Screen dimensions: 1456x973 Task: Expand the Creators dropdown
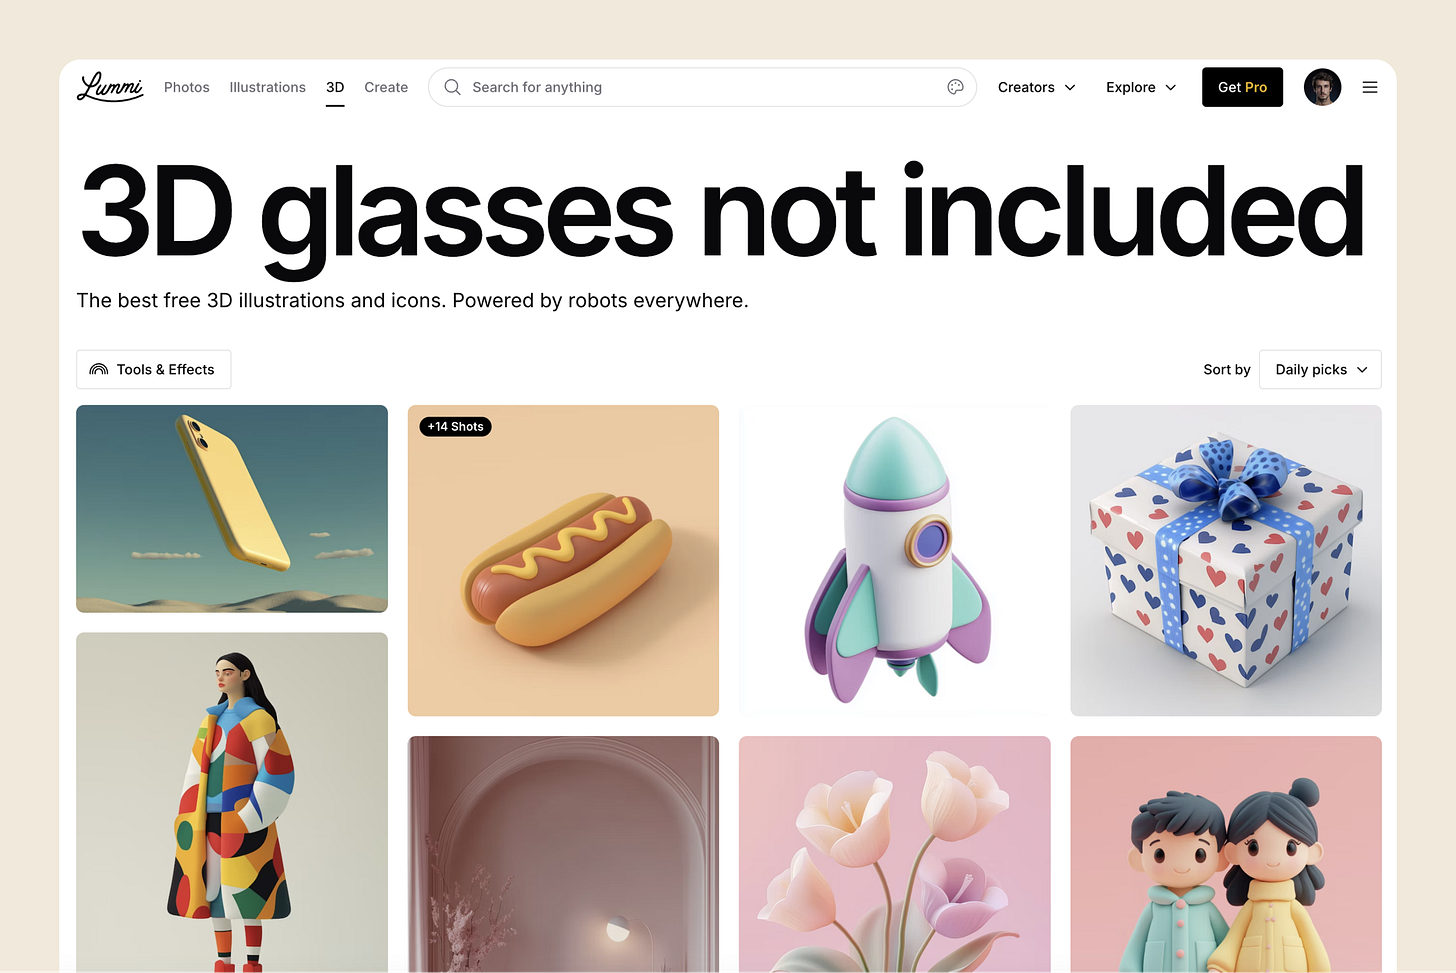(1036, 87)
